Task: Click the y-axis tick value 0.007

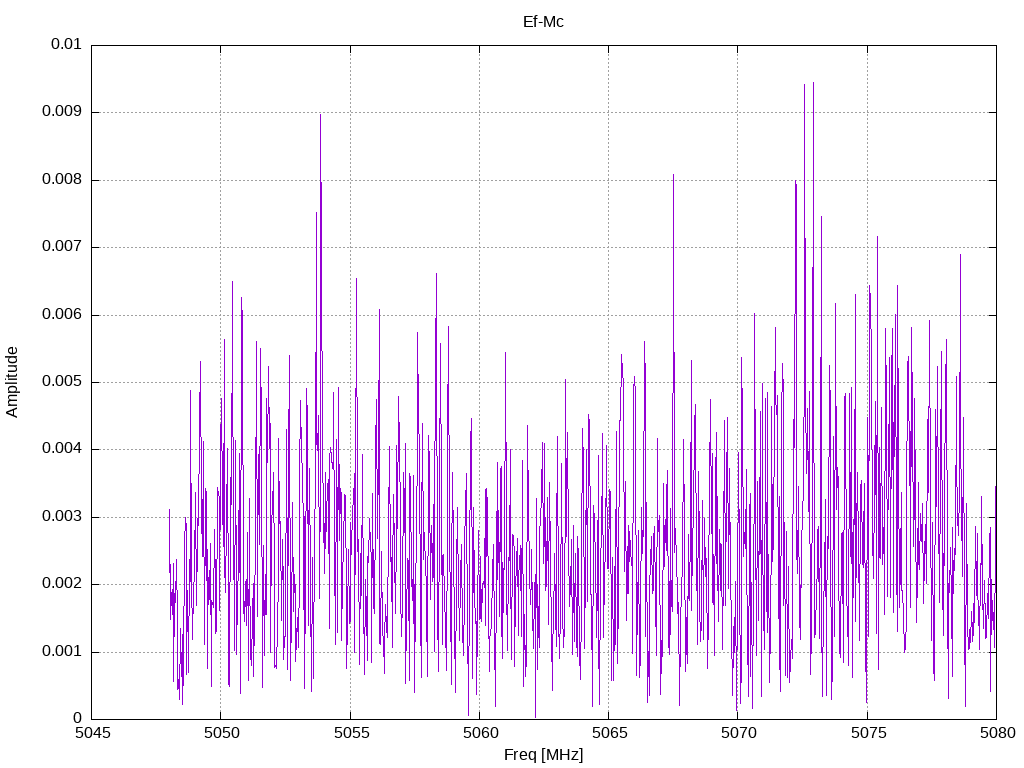Action: pos(62,247)
